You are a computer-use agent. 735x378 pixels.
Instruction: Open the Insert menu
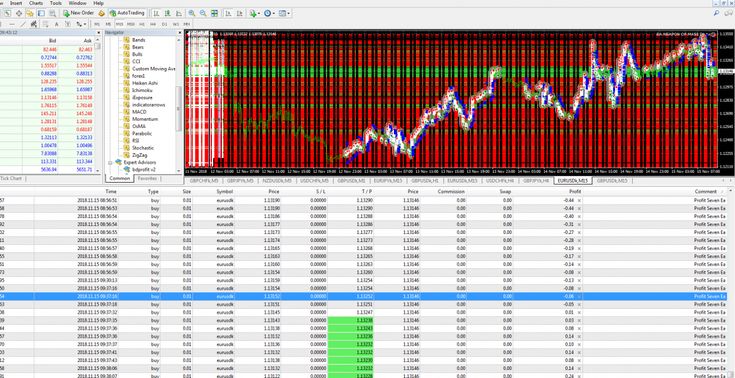click(16, 3)
